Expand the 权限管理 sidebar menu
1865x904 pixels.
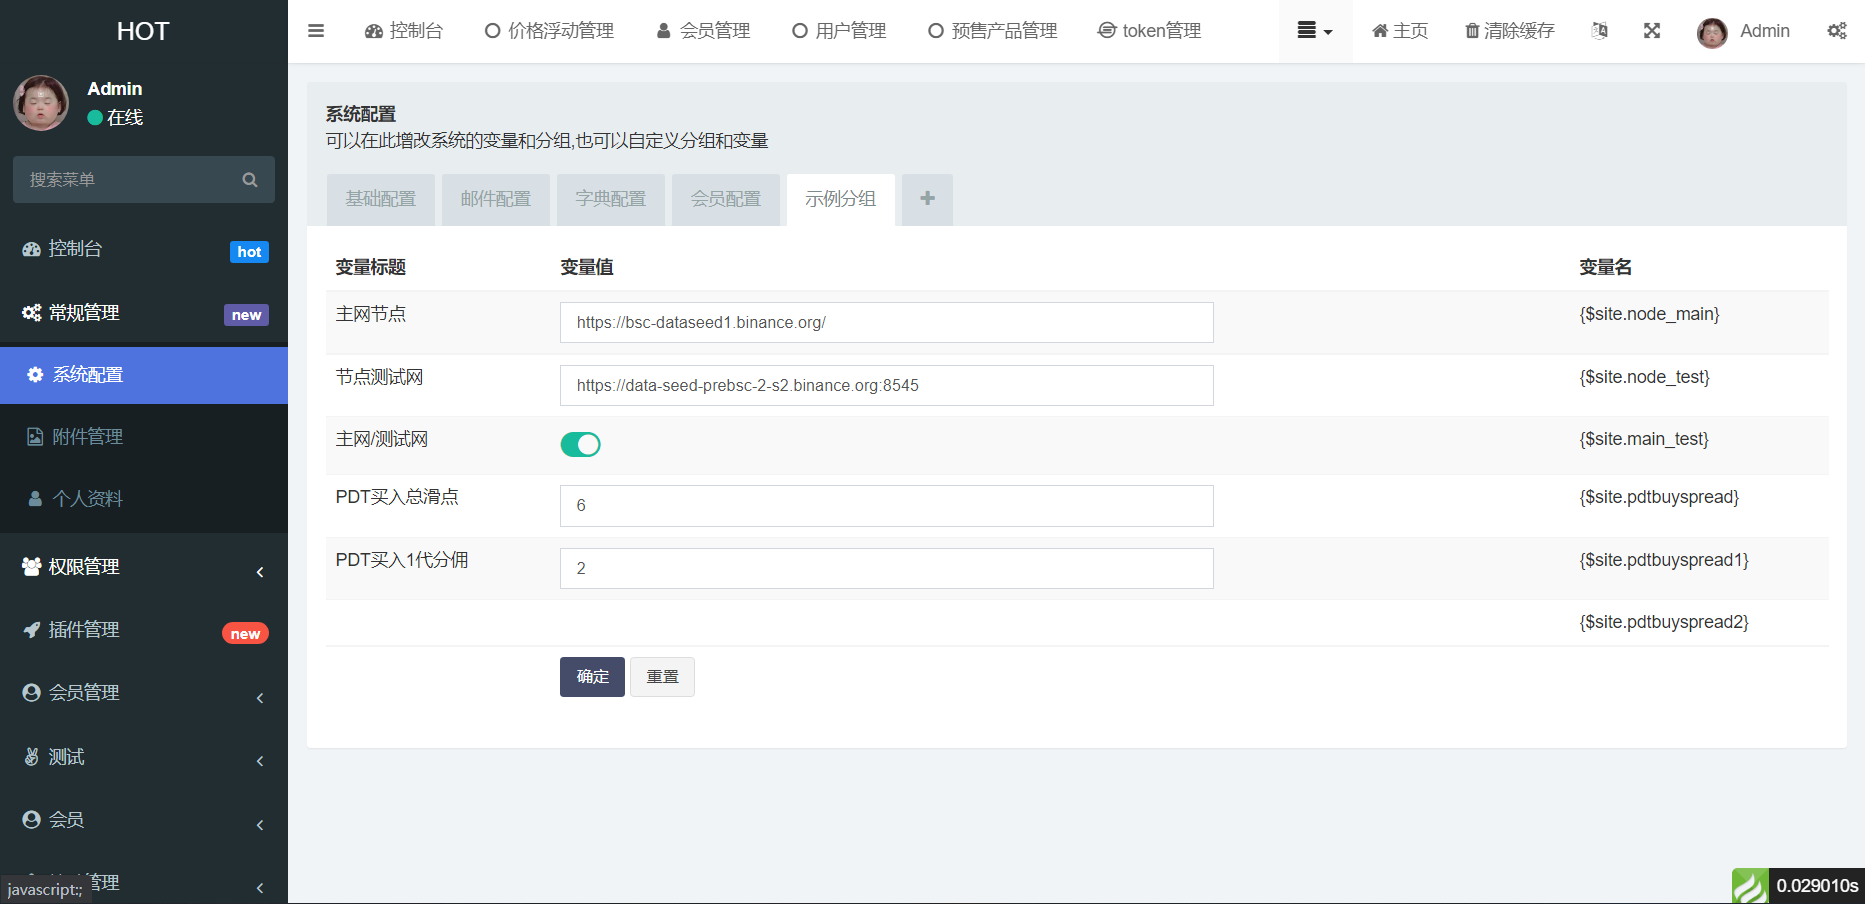(x=144, y=567)
